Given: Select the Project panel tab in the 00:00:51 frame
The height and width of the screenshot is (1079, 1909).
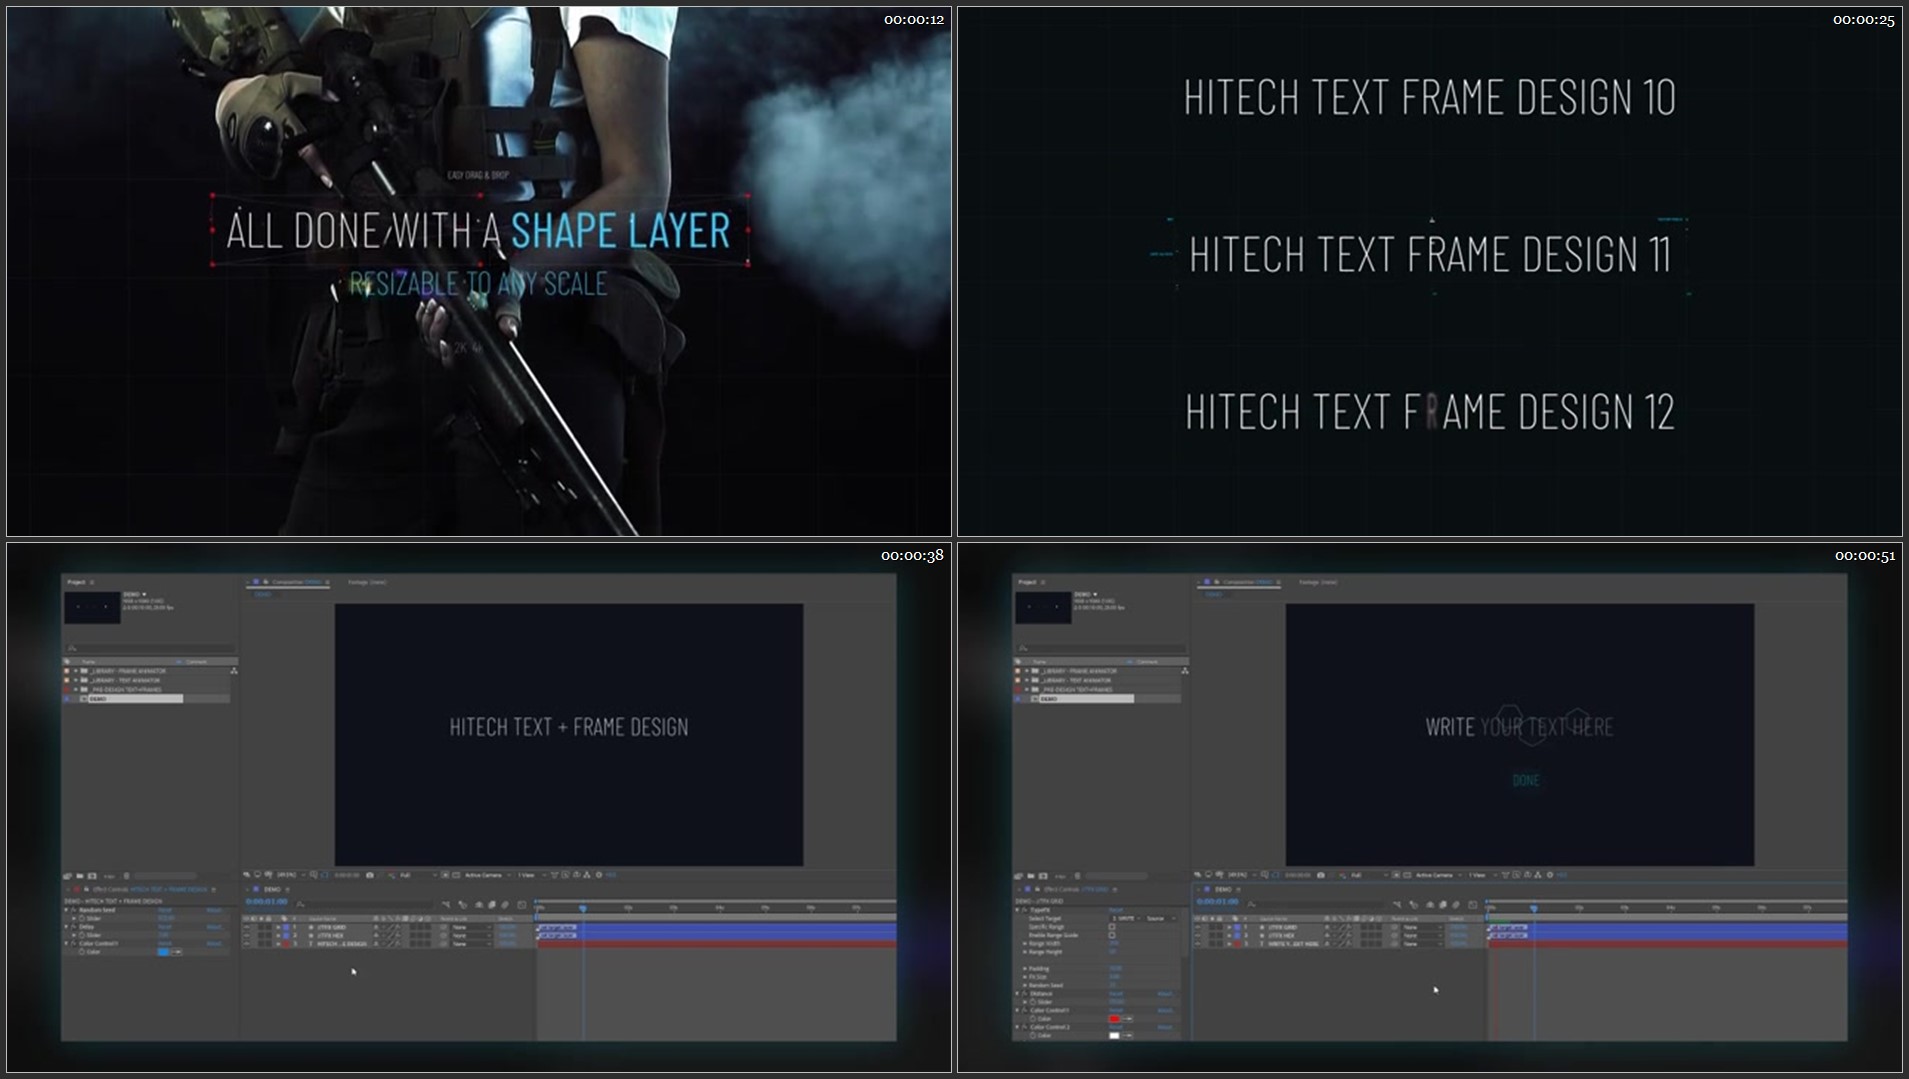Looking at the screenshot, I should click(x=1027, y=582).
